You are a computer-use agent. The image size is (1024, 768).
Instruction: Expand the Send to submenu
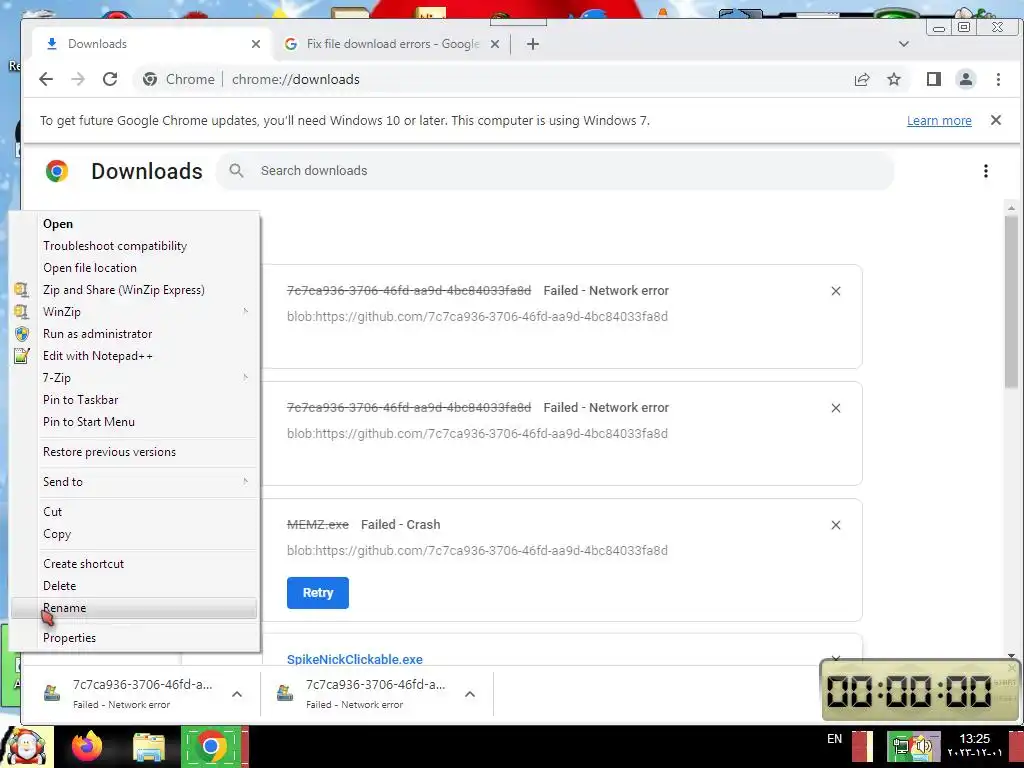tap(134, 482)
